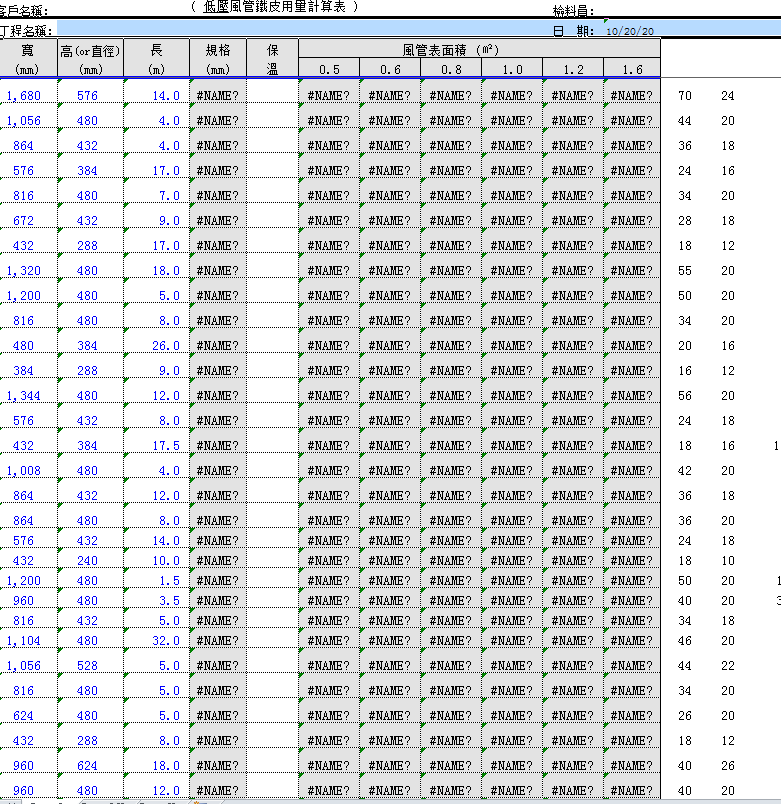Click the length cell 1.5
The image size is (781, 804).
[x=156, y=577]
